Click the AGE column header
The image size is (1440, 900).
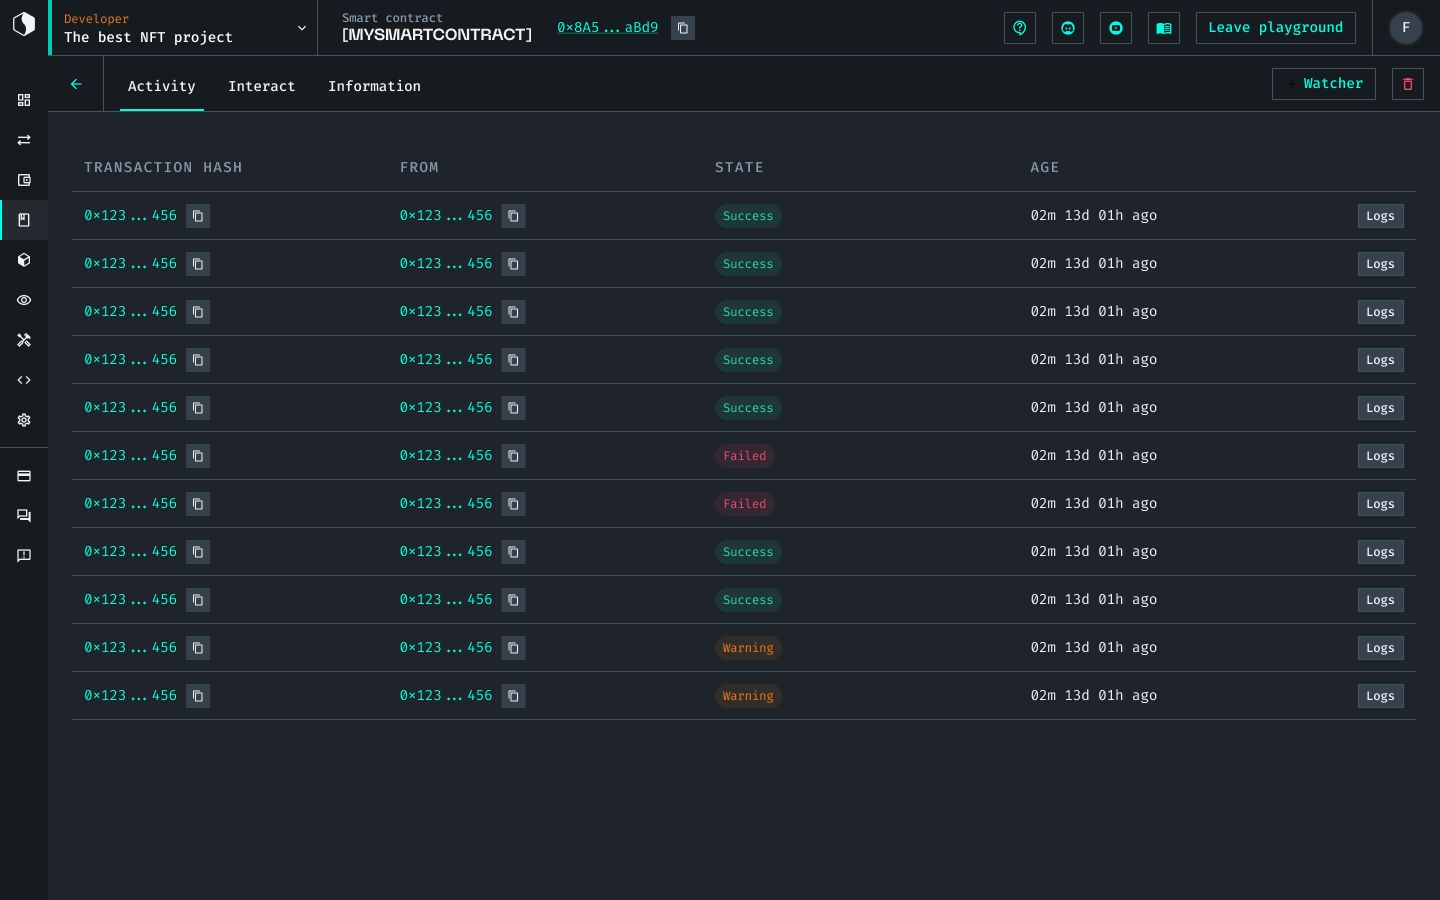click(1045, 167)
